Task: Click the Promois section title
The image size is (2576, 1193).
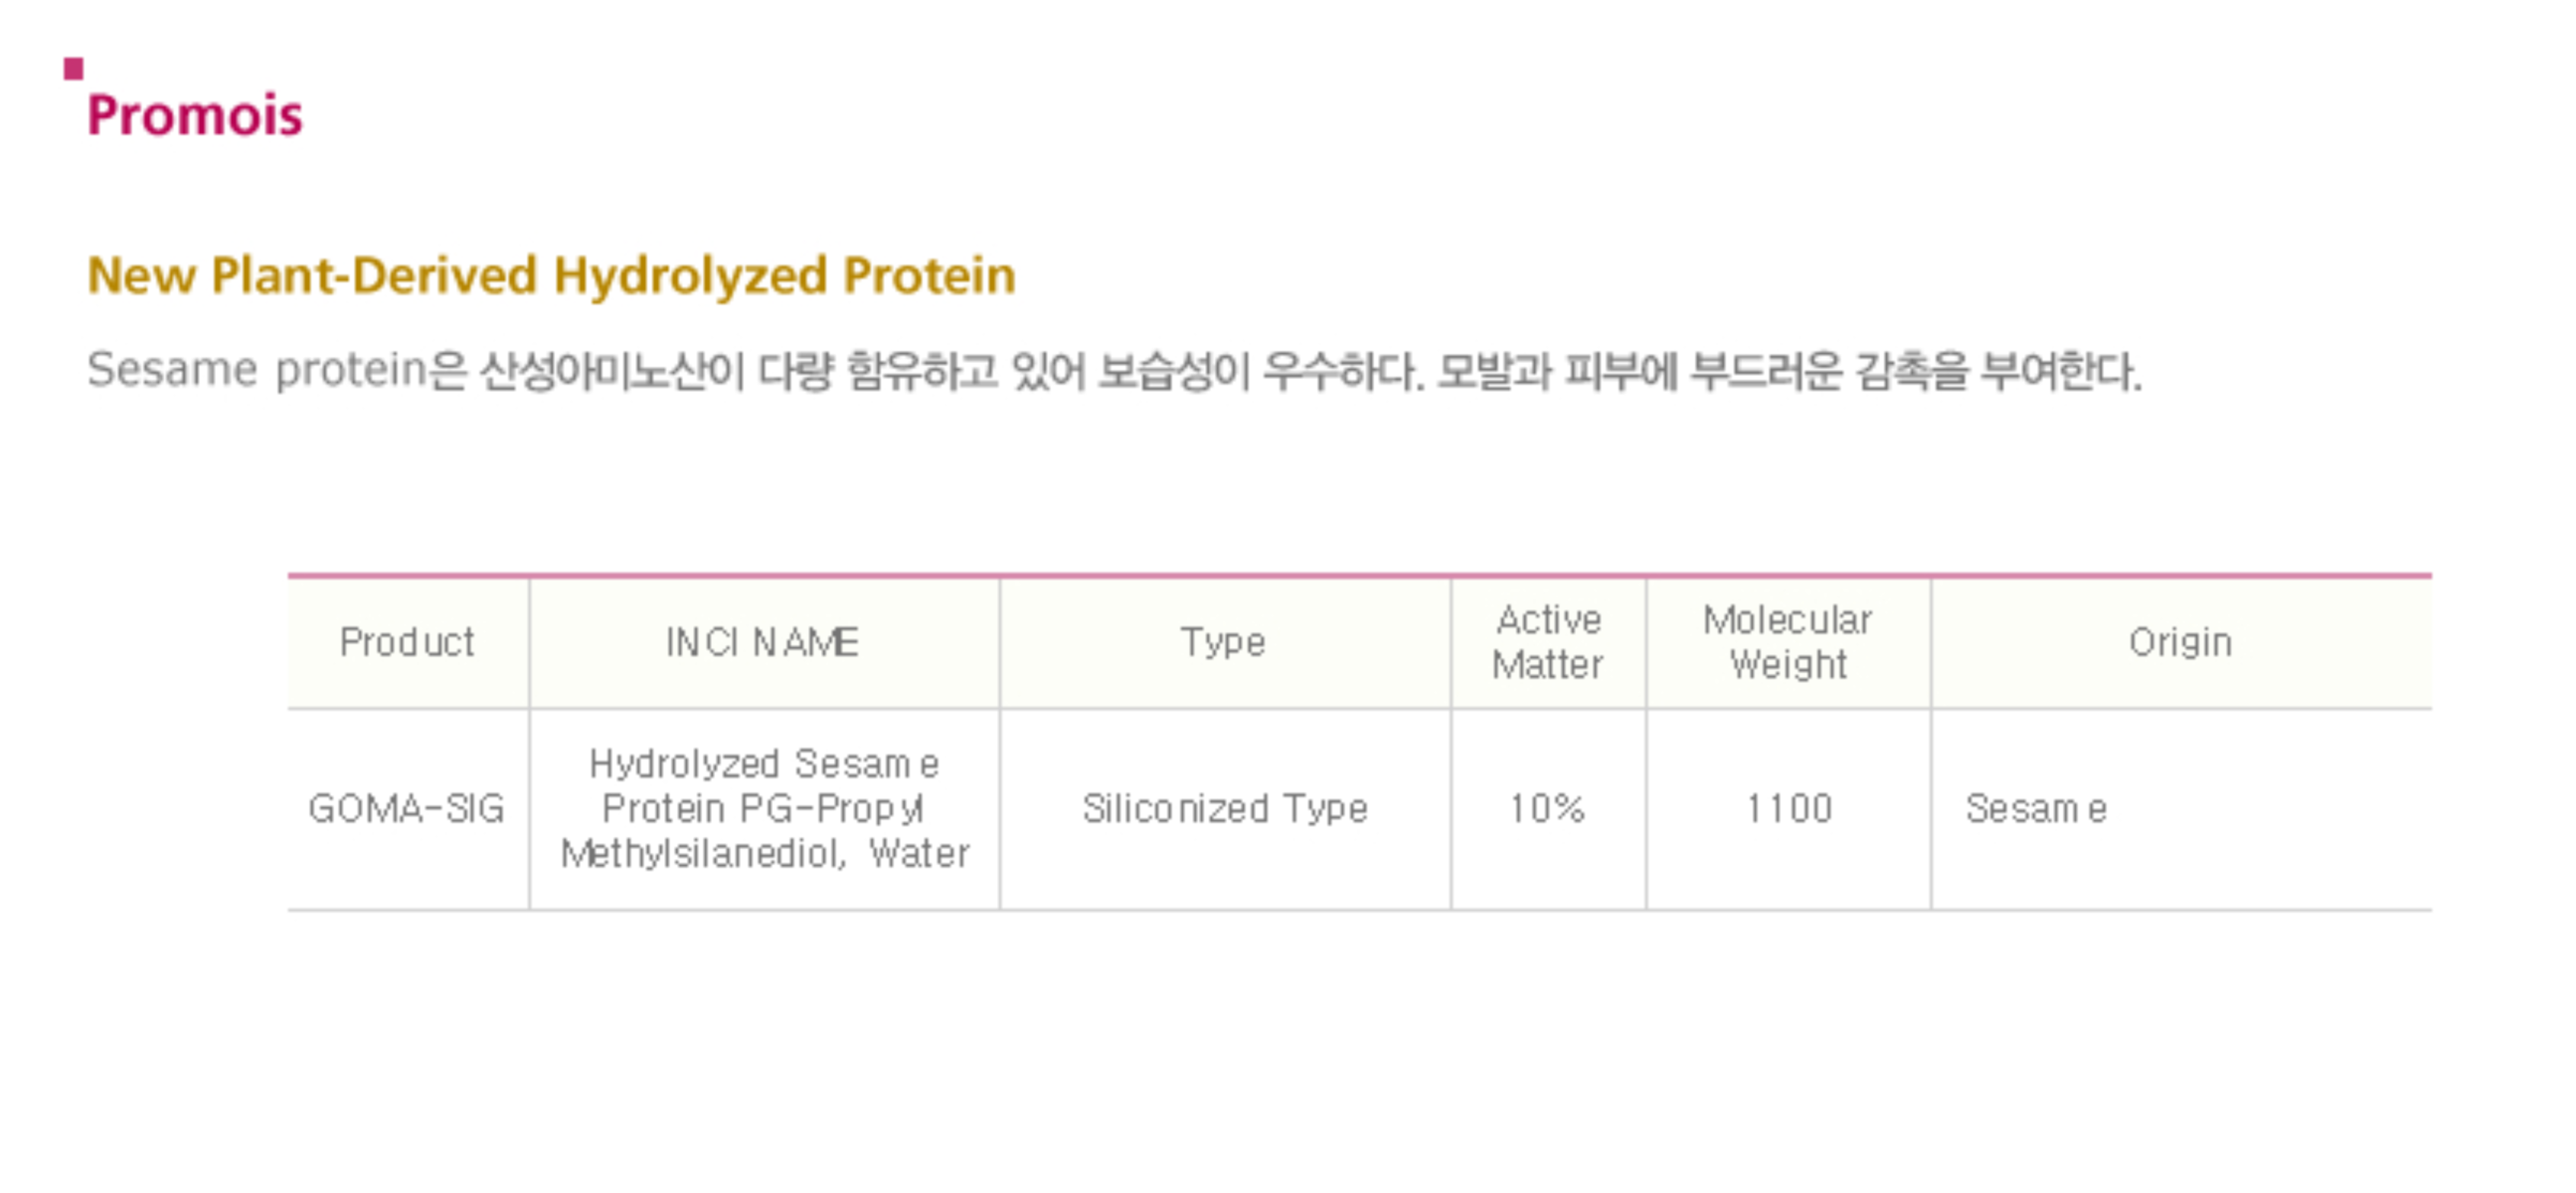Action: [195, 115]
